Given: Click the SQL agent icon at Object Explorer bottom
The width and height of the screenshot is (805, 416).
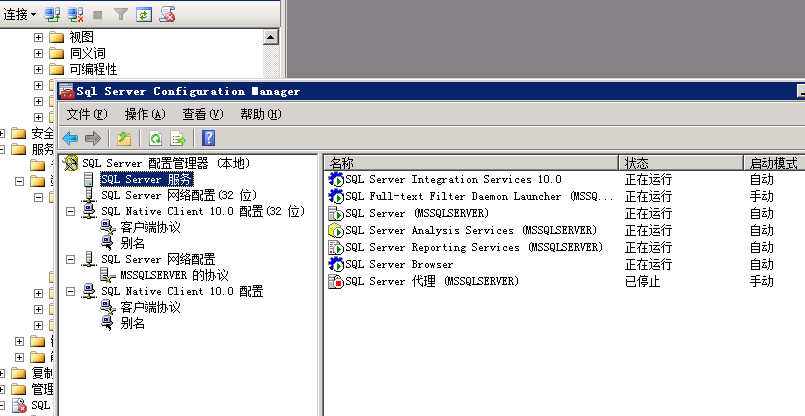Looking at the screenshot, I should coord(19,406).
